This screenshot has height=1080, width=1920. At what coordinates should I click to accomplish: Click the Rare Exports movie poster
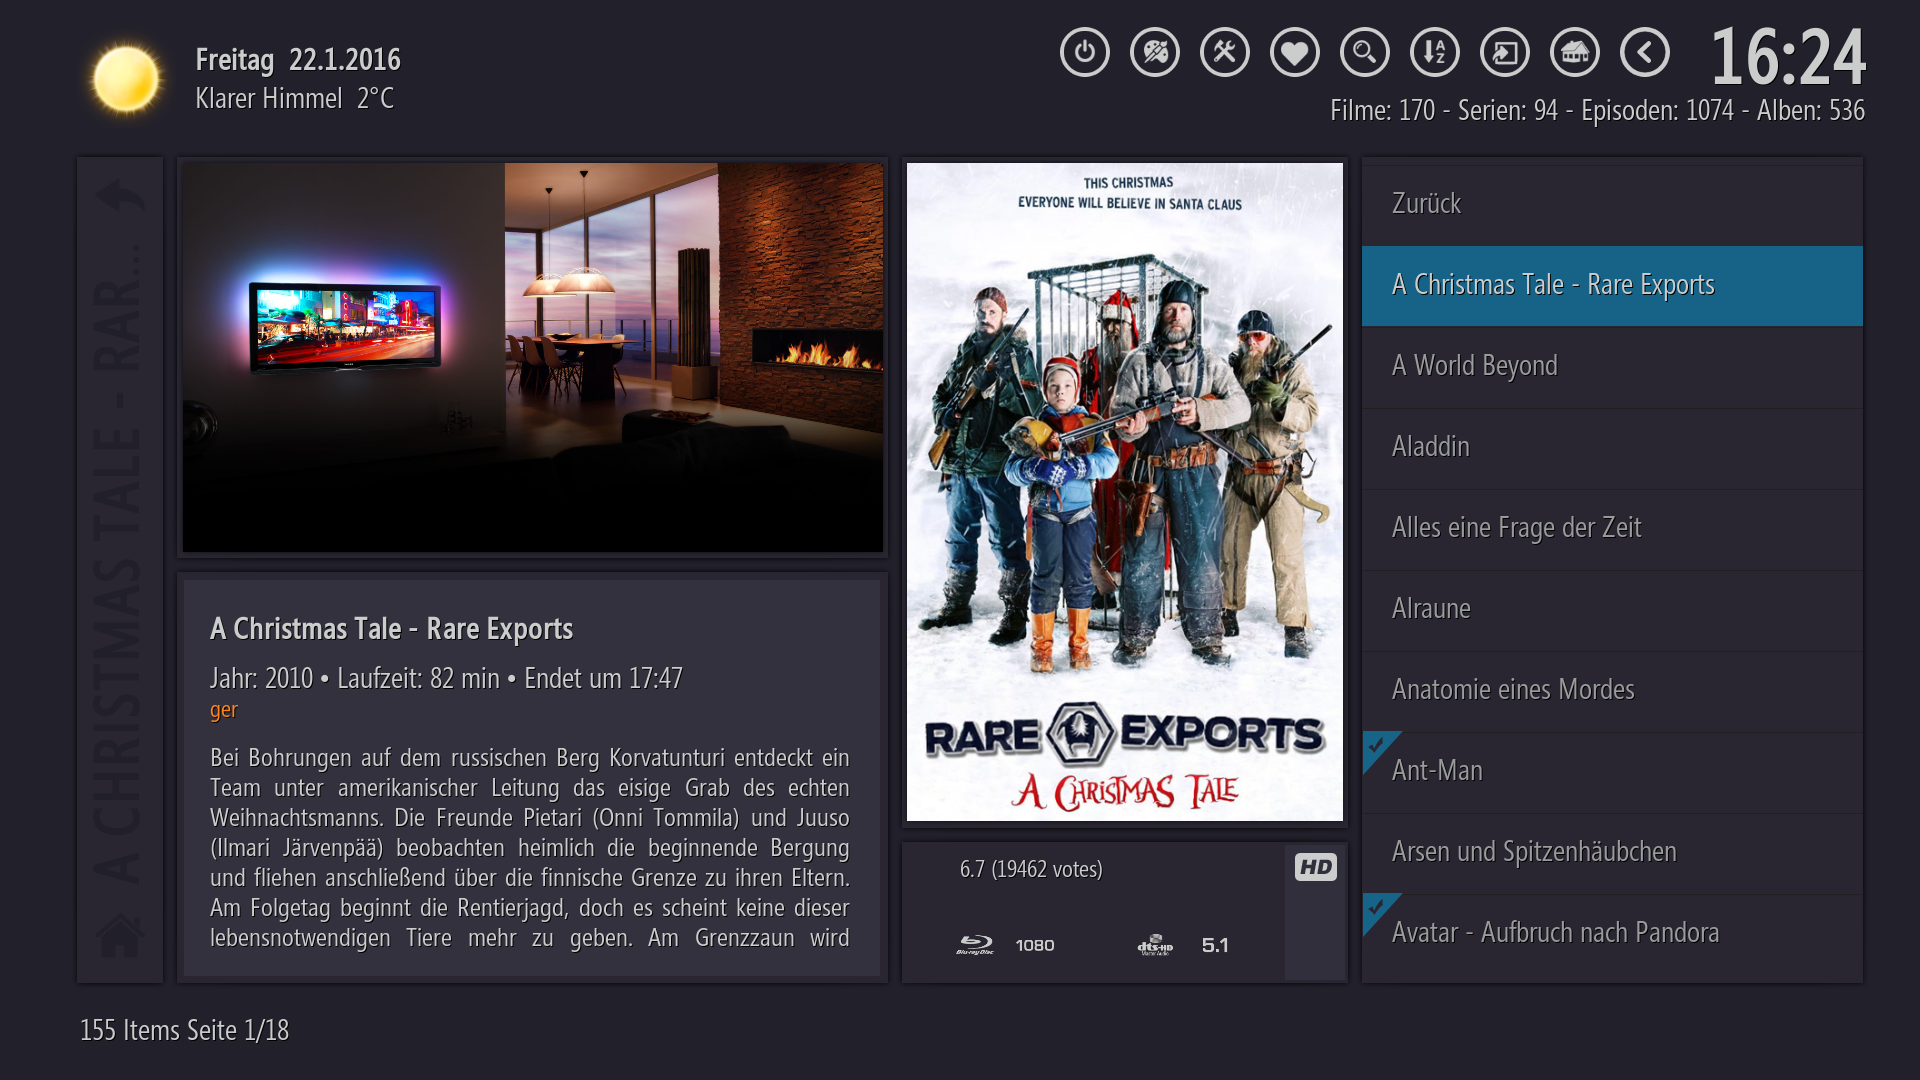click(1125, 492)
